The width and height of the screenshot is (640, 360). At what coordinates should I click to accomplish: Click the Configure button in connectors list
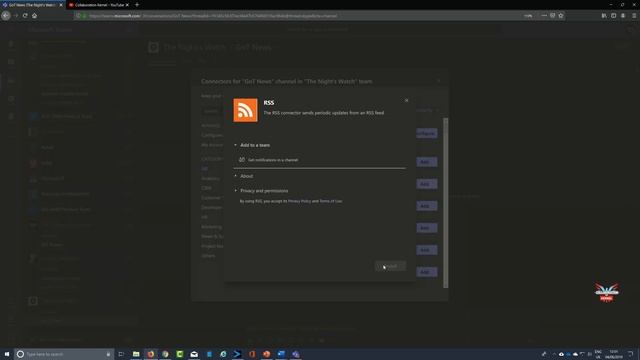[x=427, y=133]
